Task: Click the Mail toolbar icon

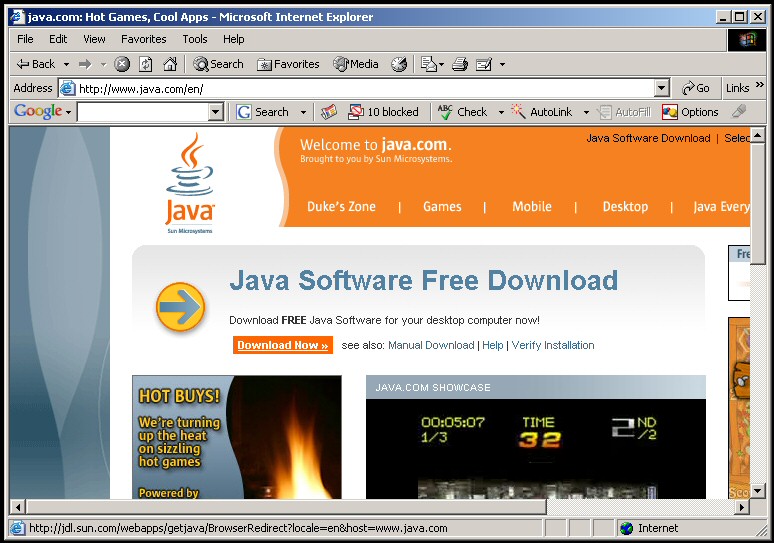Action: (428, 64)
